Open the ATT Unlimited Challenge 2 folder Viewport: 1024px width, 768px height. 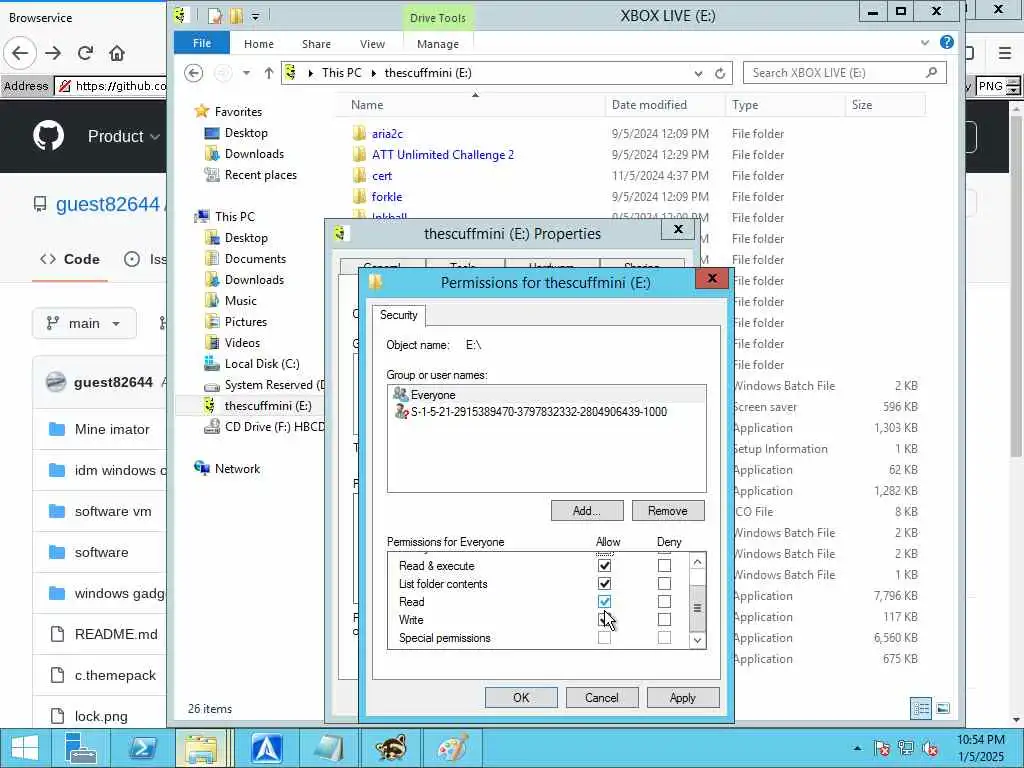click(x=442, y=154)
